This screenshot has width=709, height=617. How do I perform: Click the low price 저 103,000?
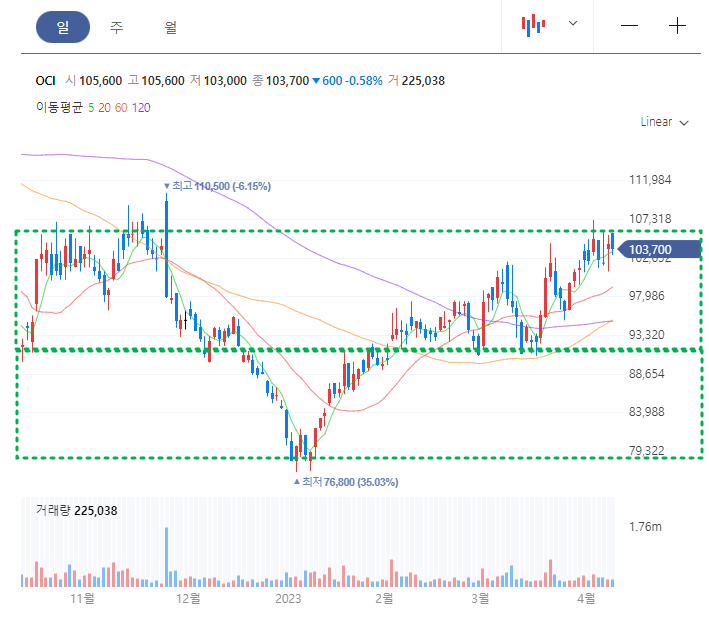(x=218, y=81)
